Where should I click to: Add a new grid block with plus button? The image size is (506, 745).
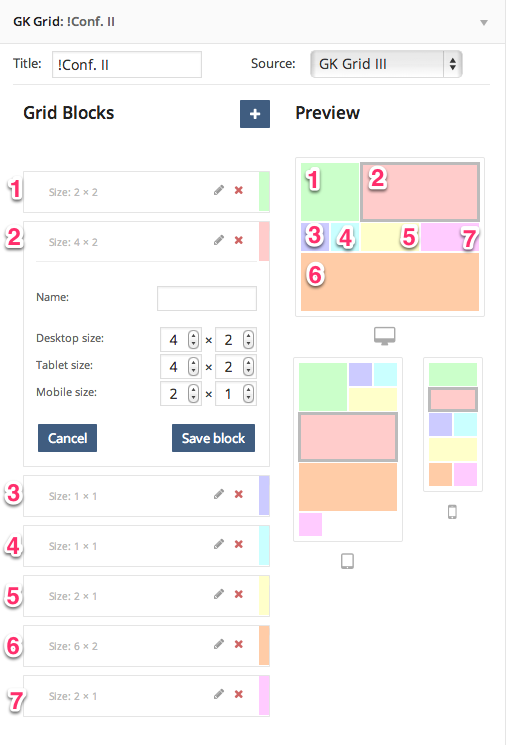coord(255,114)
